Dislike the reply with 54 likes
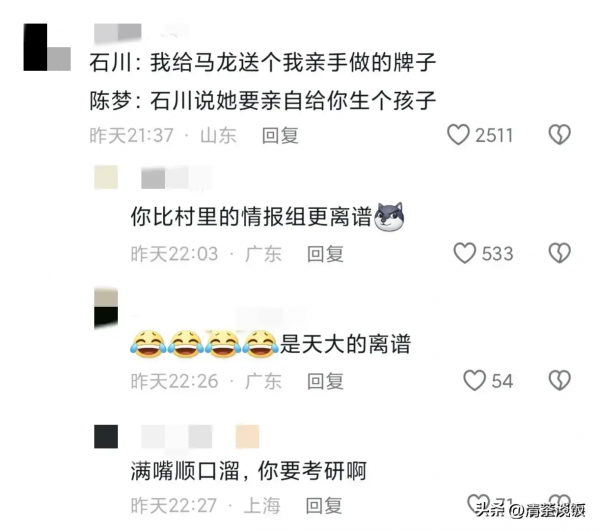Viewport: 600px width, 531px height. [559, 381]
